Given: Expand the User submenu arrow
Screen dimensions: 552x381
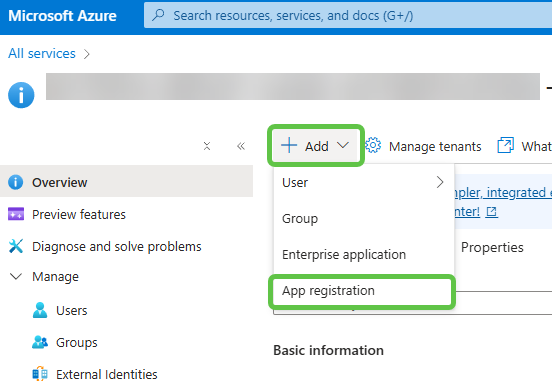Looking at the screenshot, I should coord(440,182).
